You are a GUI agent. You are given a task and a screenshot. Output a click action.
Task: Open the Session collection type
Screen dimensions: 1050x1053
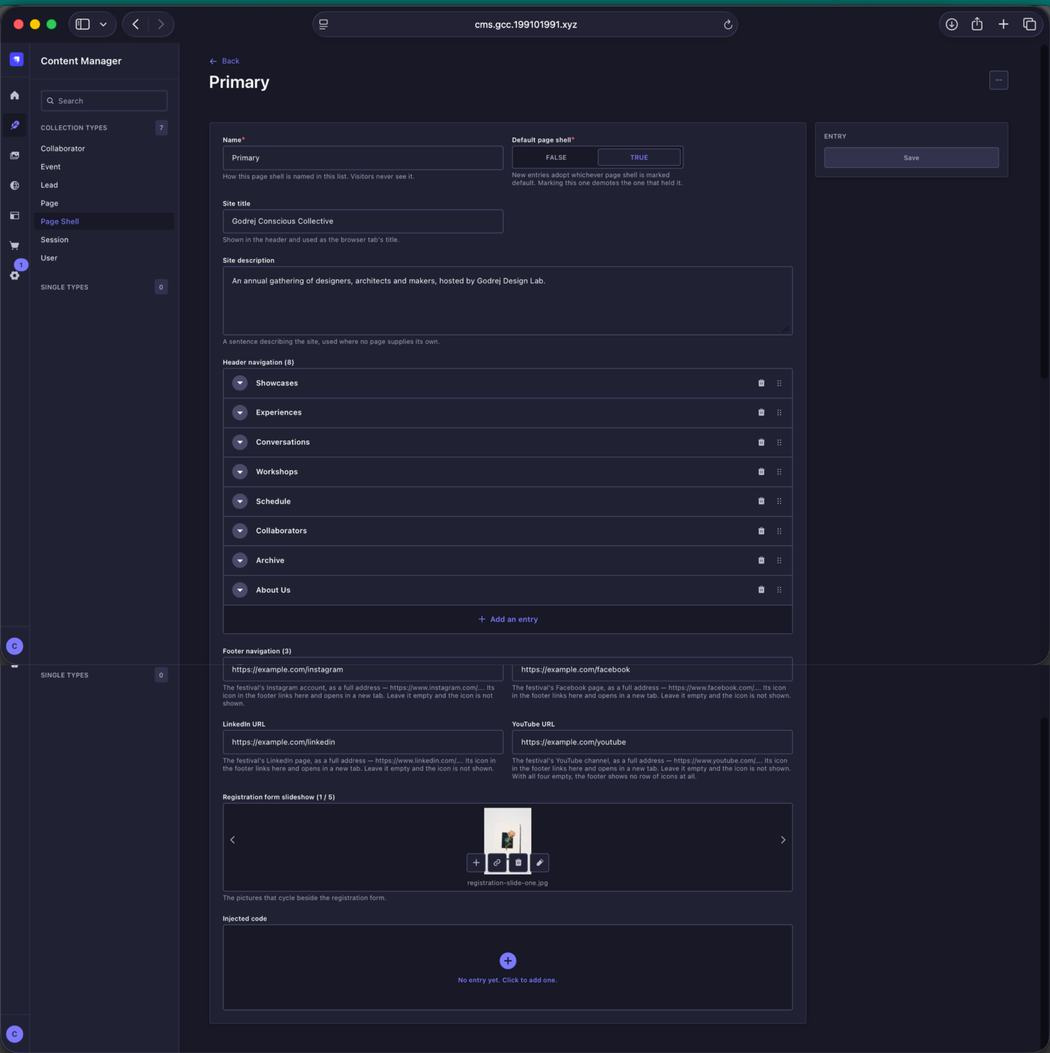click(x=54, y=240)
